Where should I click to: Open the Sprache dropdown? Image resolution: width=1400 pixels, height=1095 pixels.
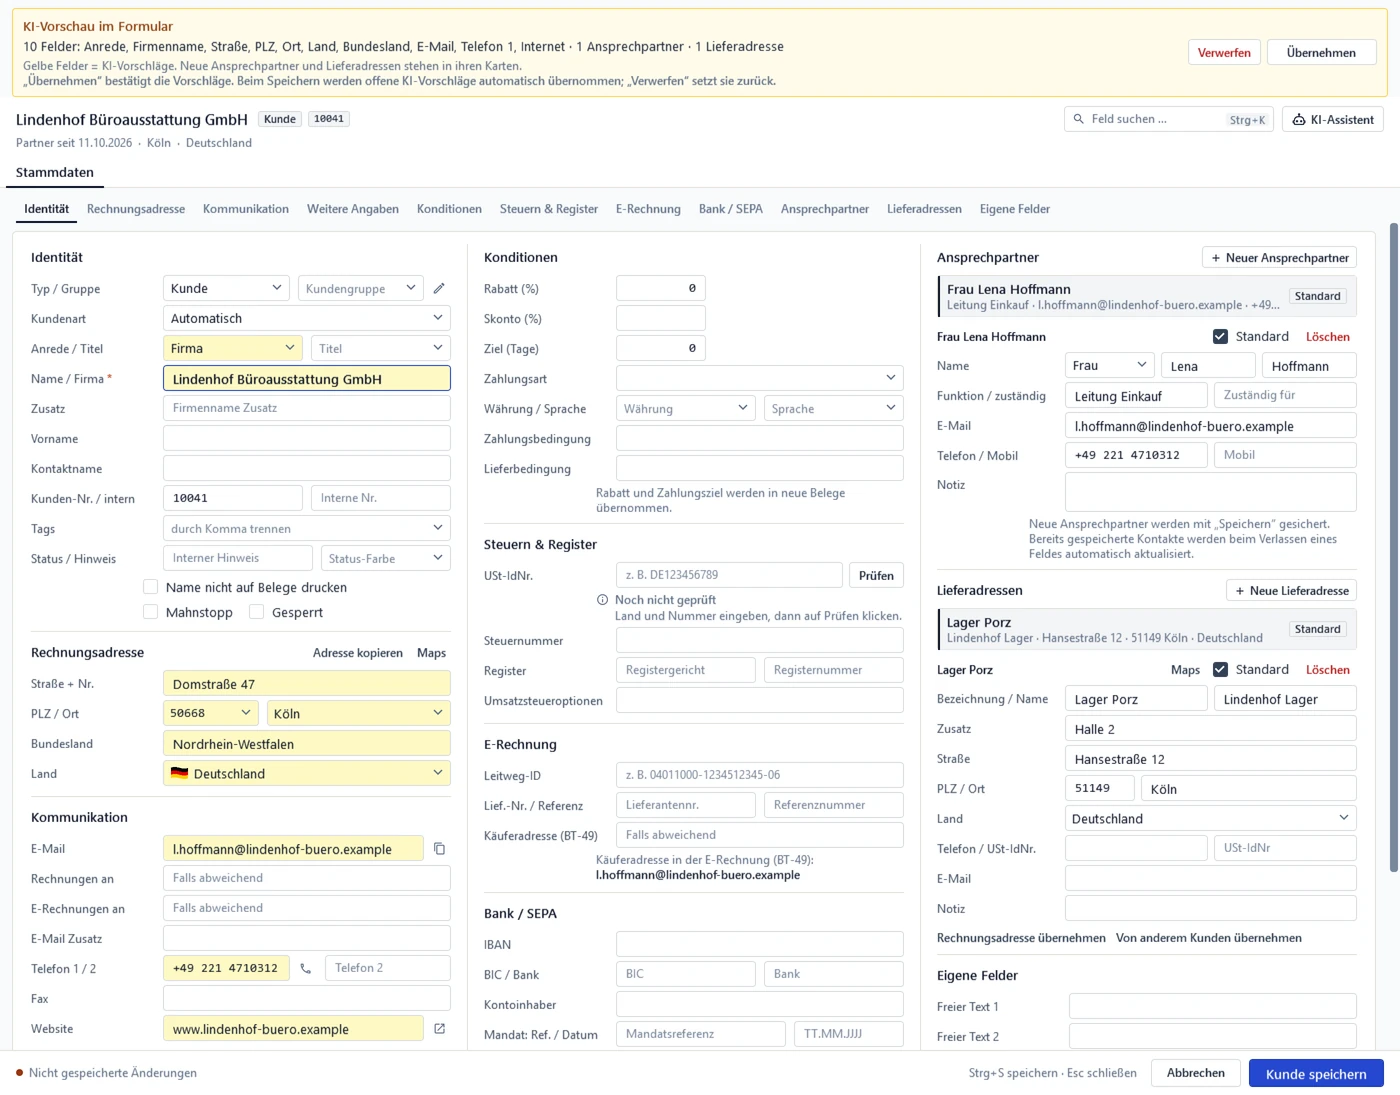[834, 408]
